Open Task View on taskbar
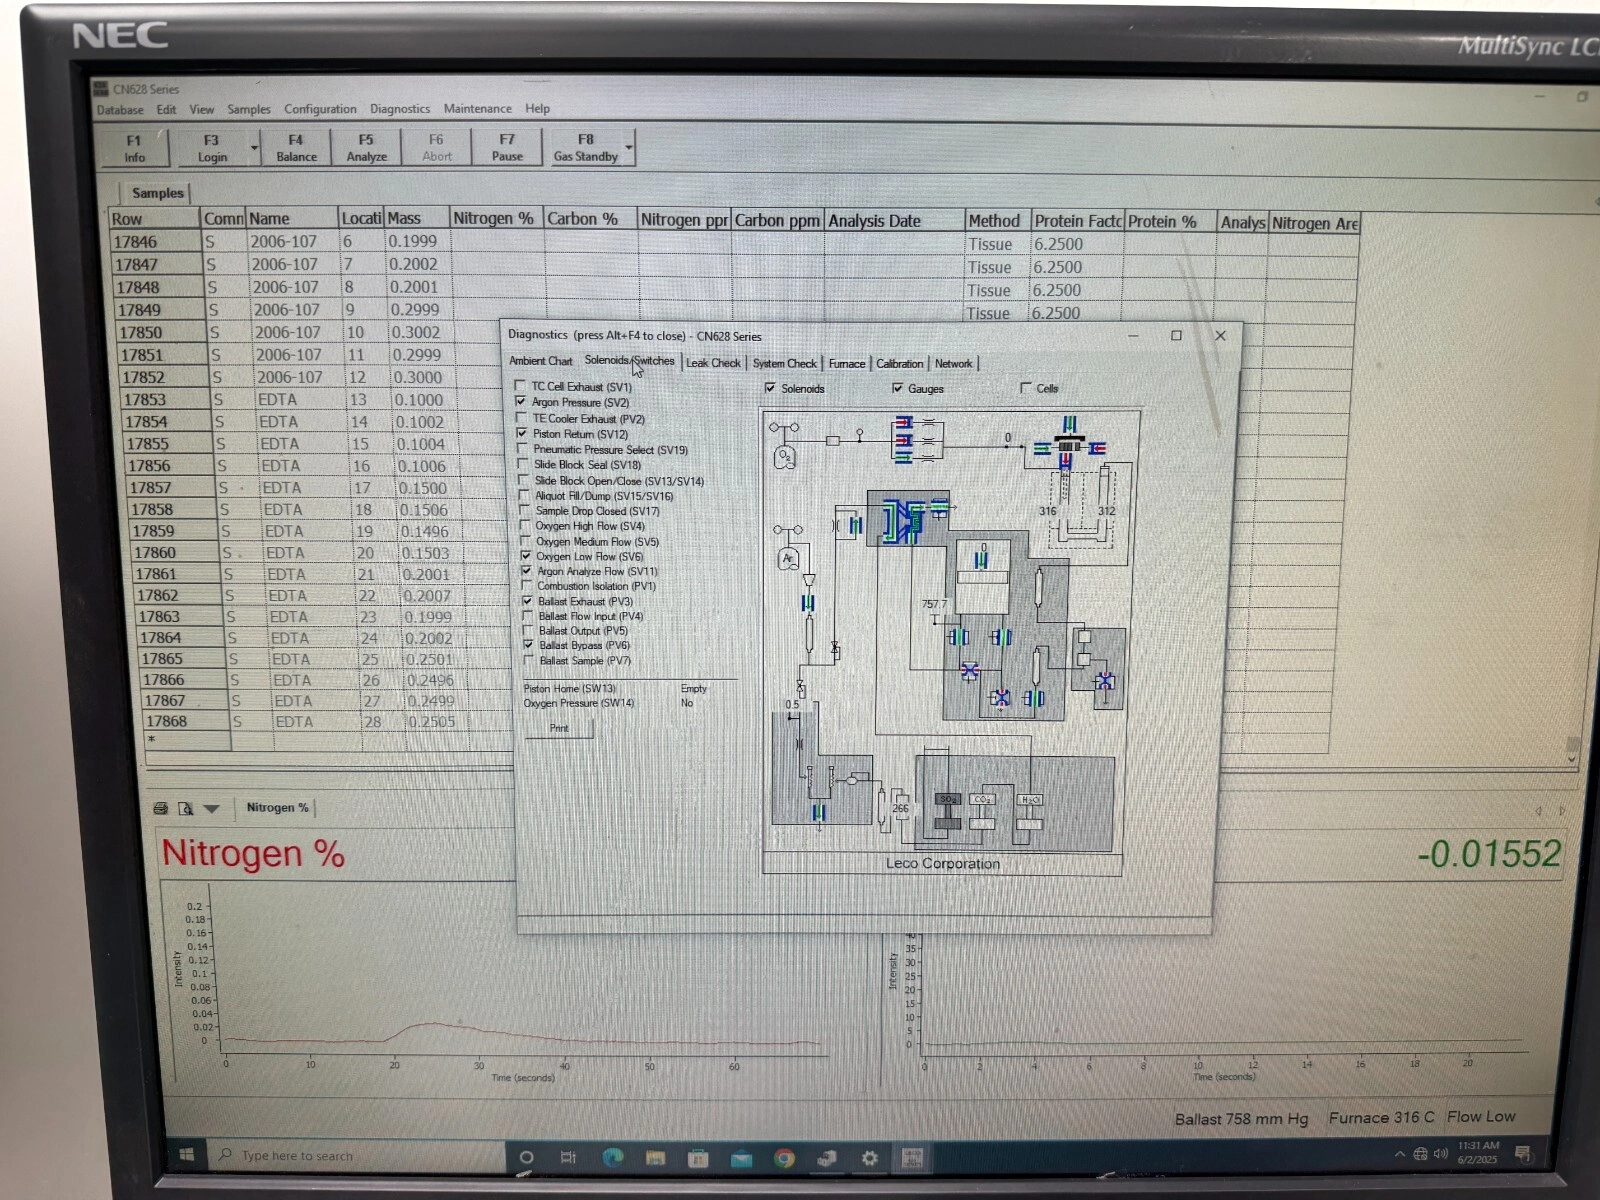The image size is (1600, 1200). [568, 1157]
